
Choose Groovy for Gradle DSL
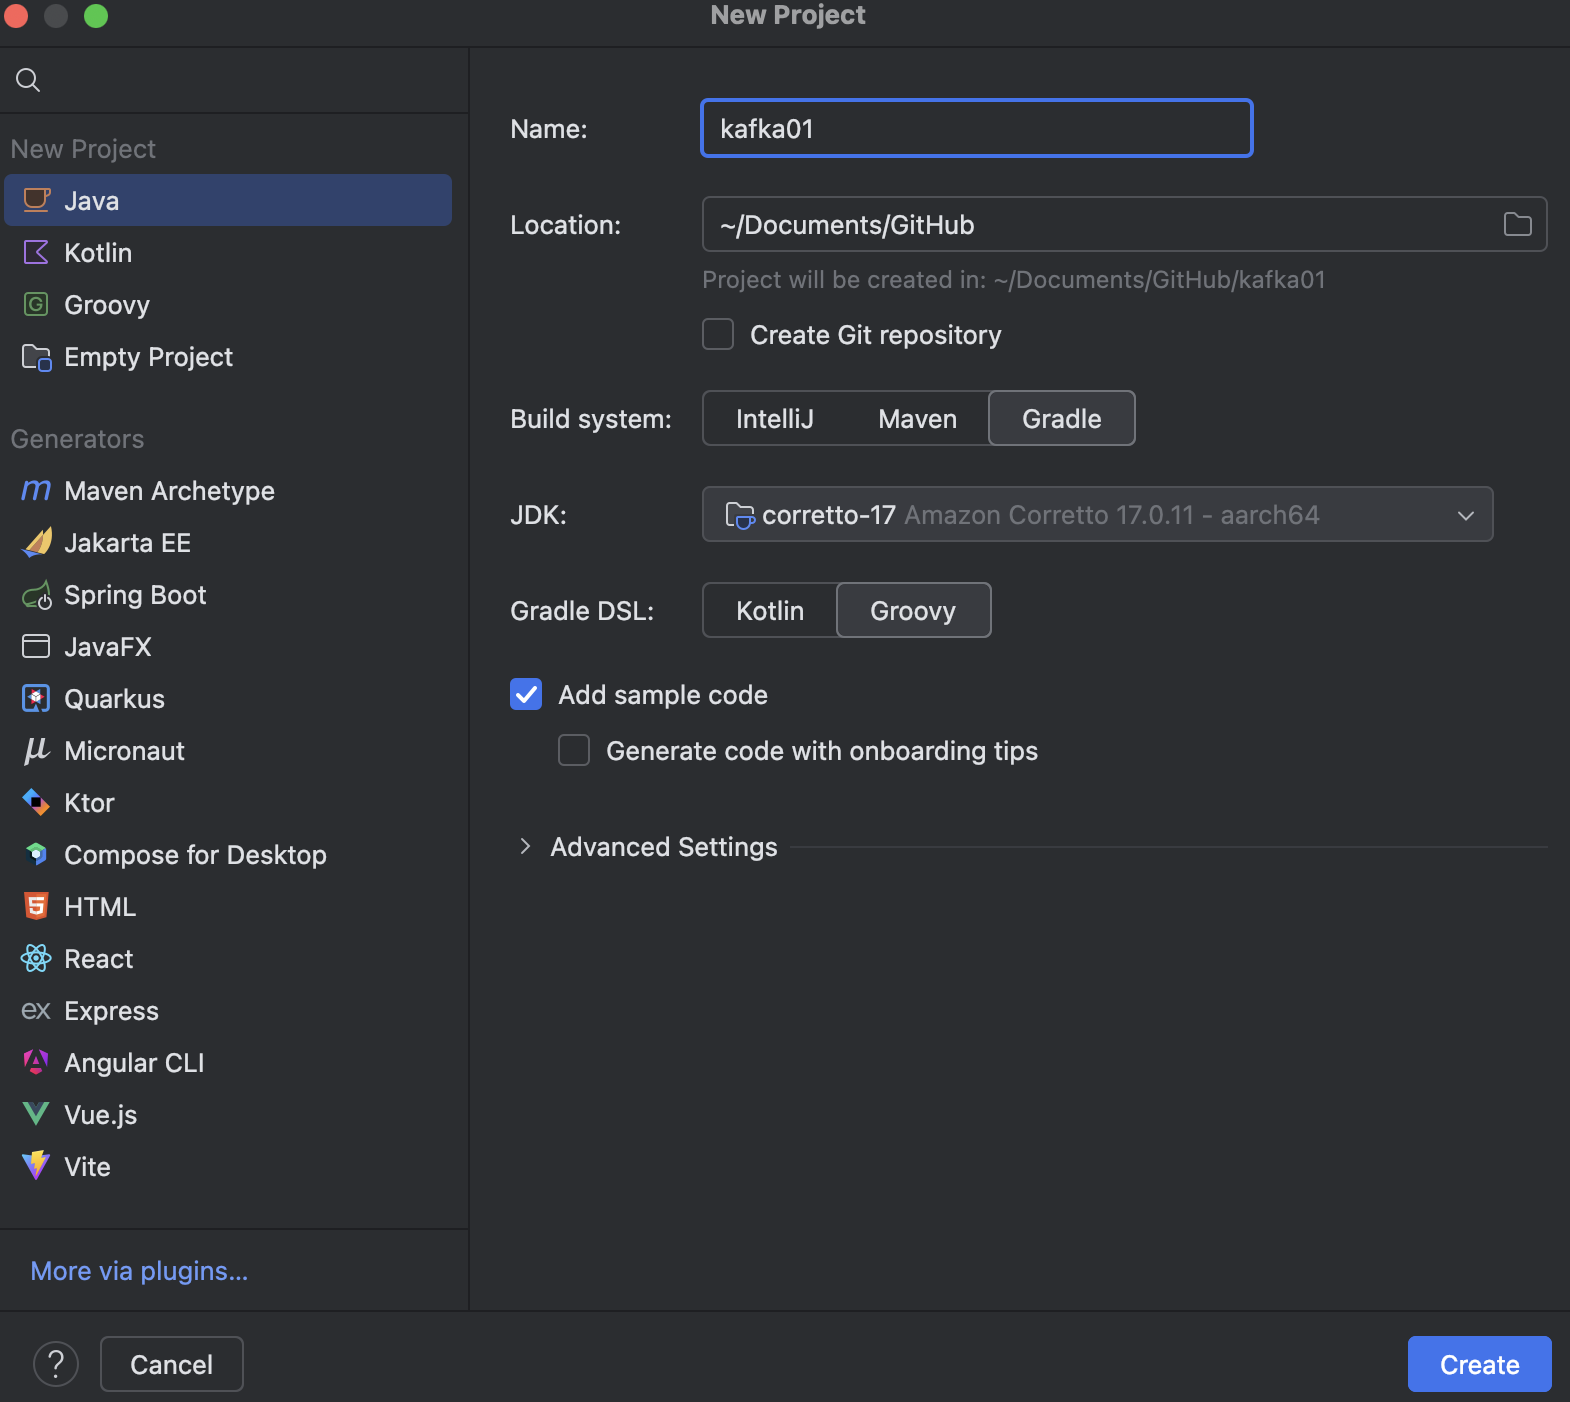[913, 611]
